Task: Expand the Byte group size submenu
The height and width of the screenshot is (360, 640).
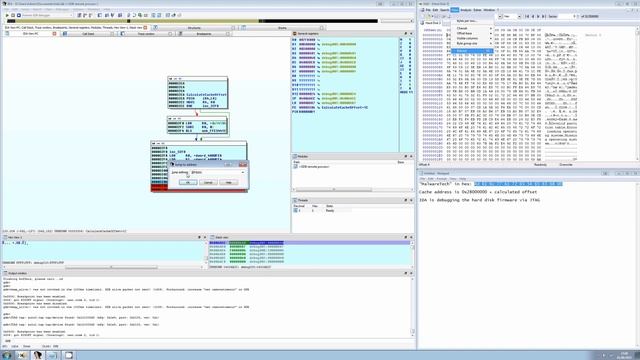Action: (472, 43)
